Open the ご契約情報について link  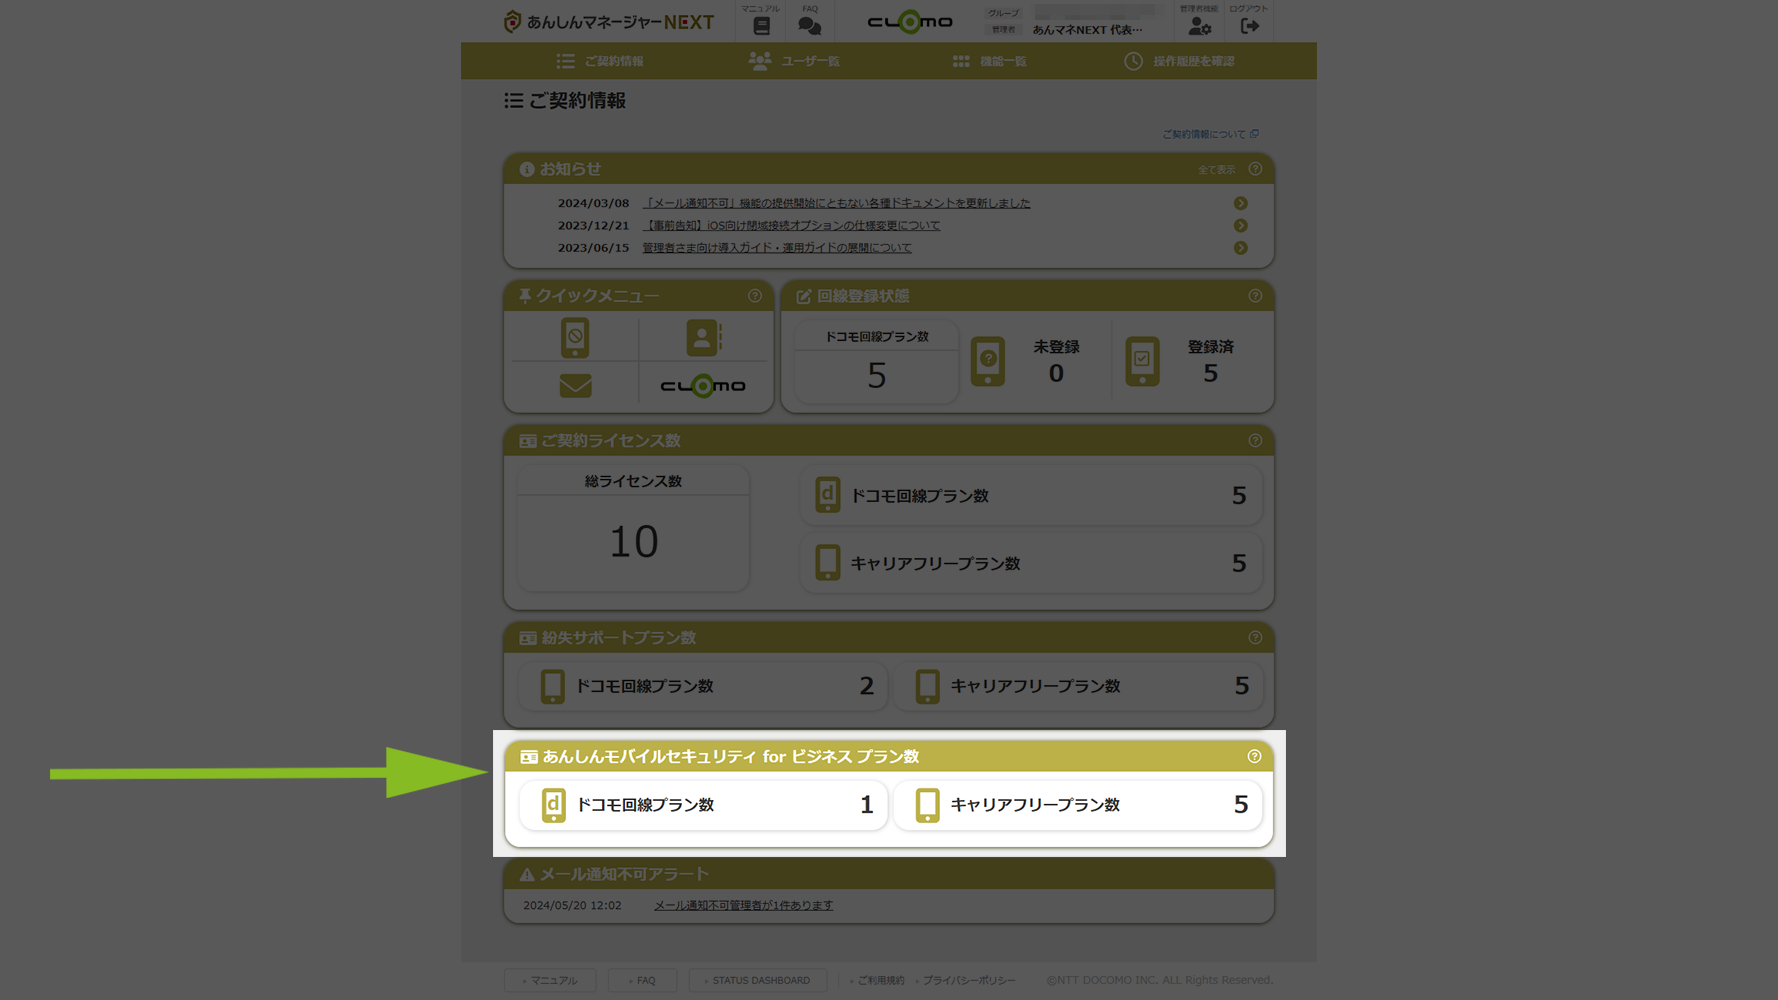click(x=1210, y=134)
